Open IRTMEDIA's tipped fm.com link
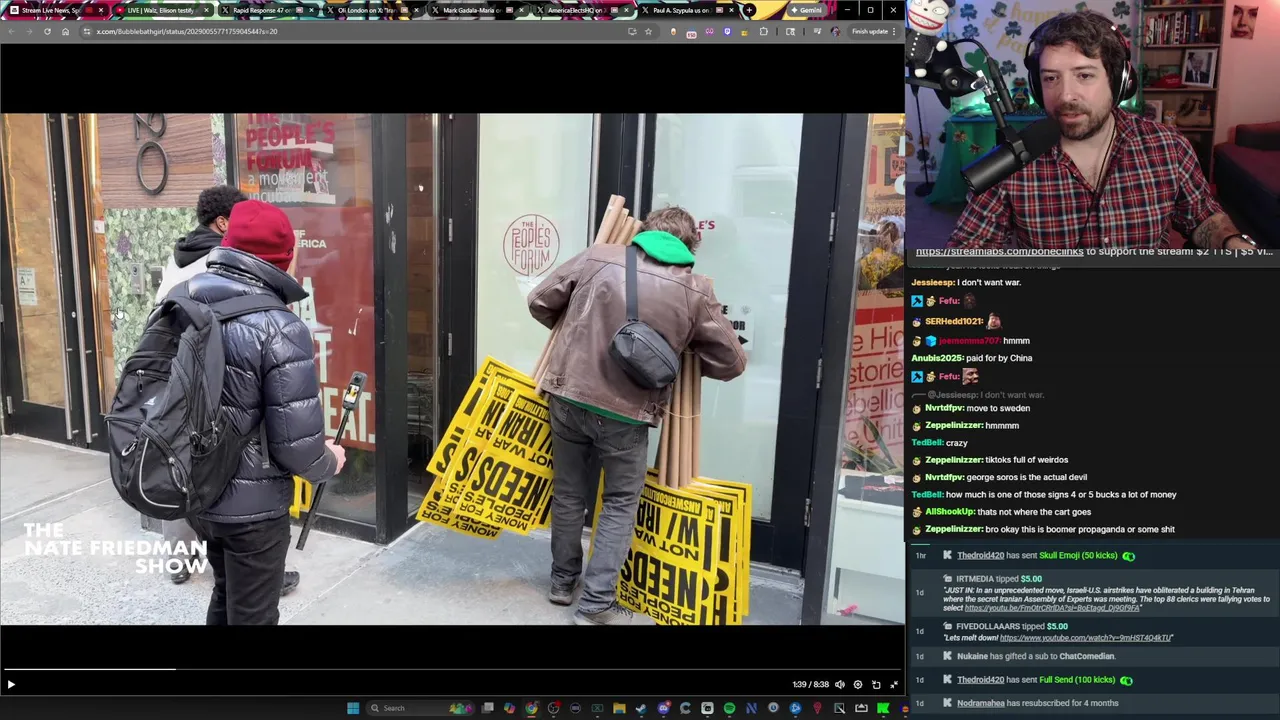 coord(1052,608)
